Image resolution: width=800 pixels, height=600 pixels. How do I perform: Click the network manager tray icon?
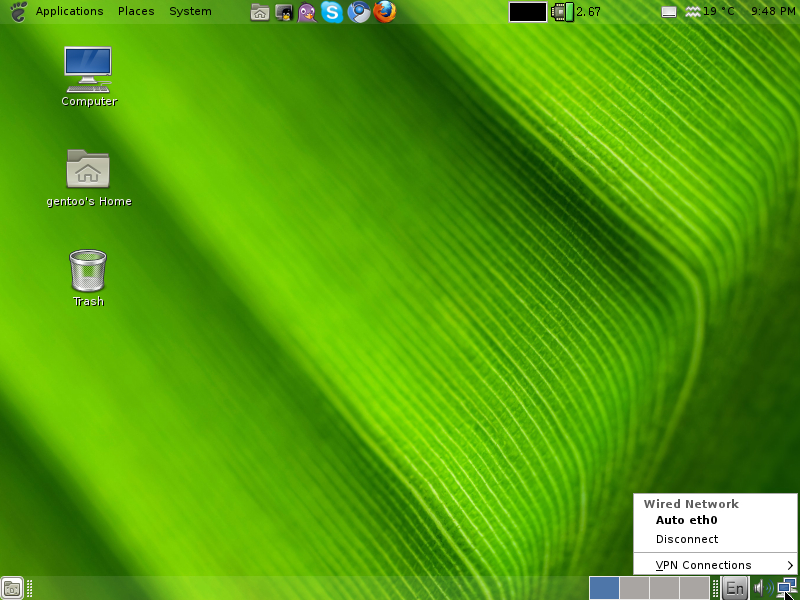coord(786,588)
